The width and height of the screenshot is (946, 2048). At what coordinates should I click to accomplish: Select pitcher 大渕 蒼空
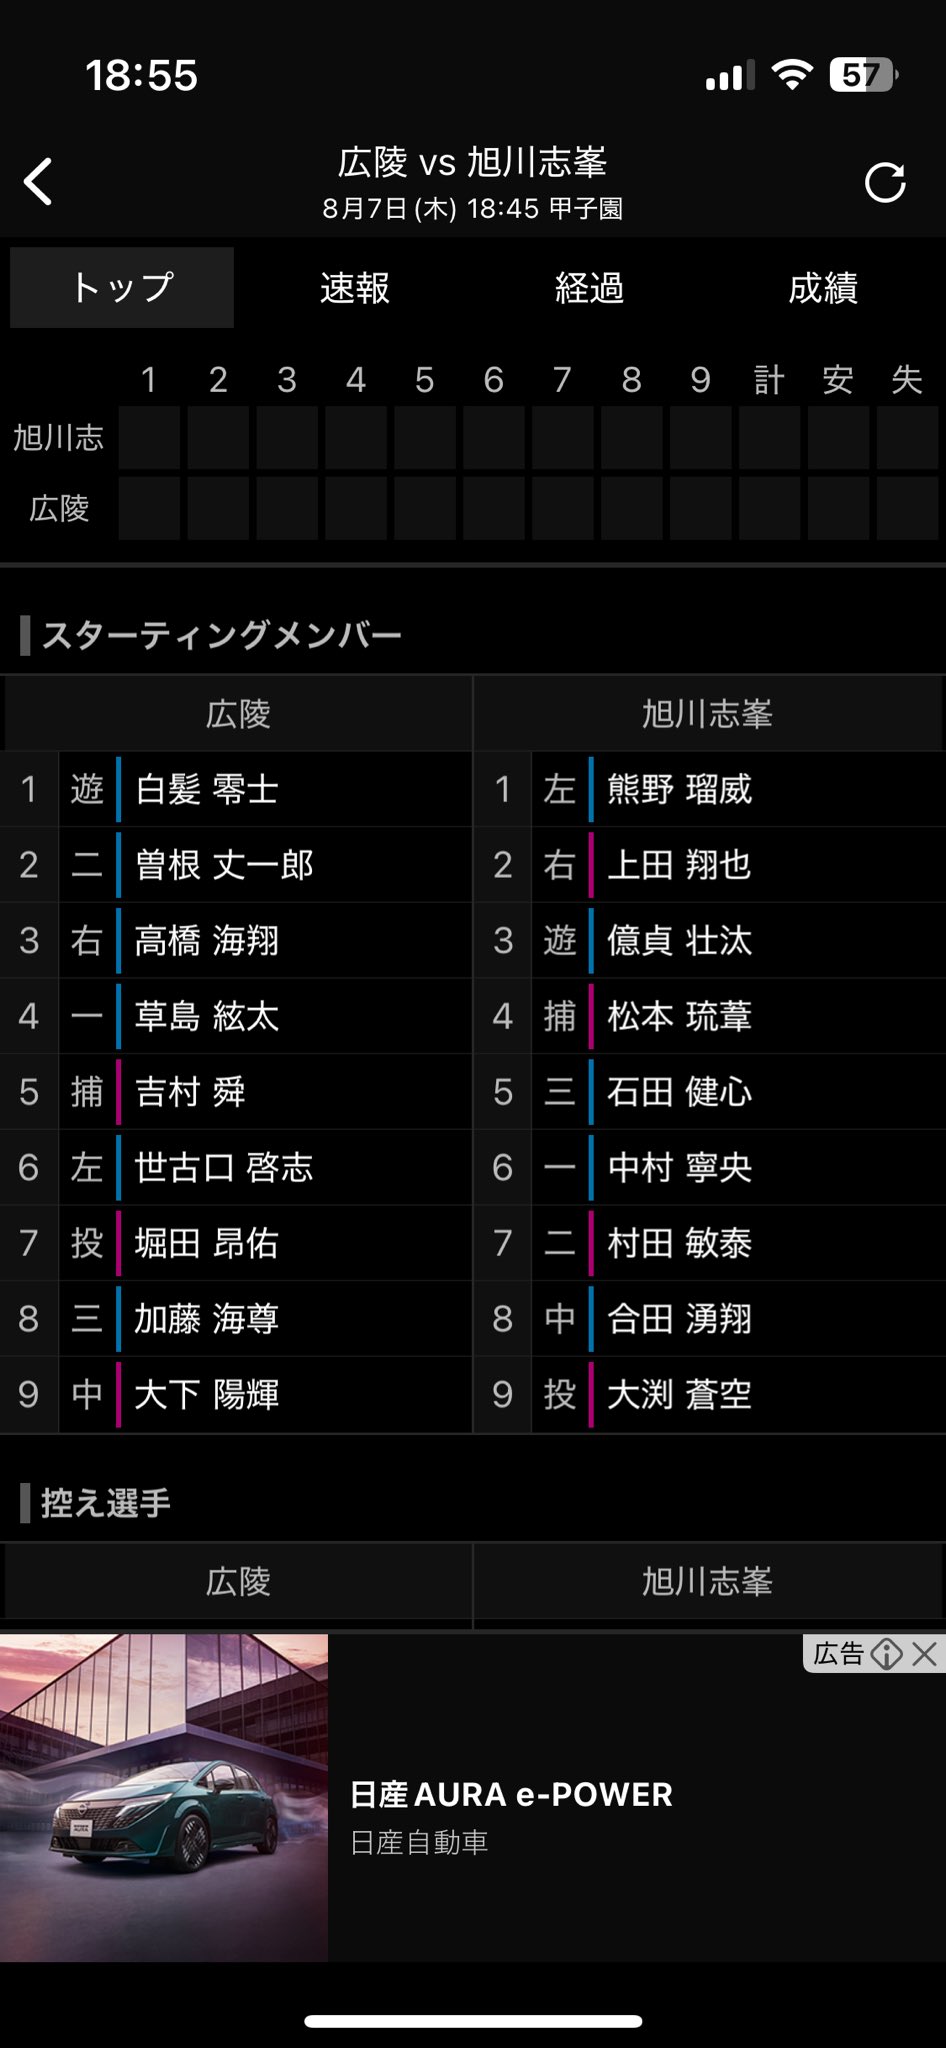(x=680, y=1395)
